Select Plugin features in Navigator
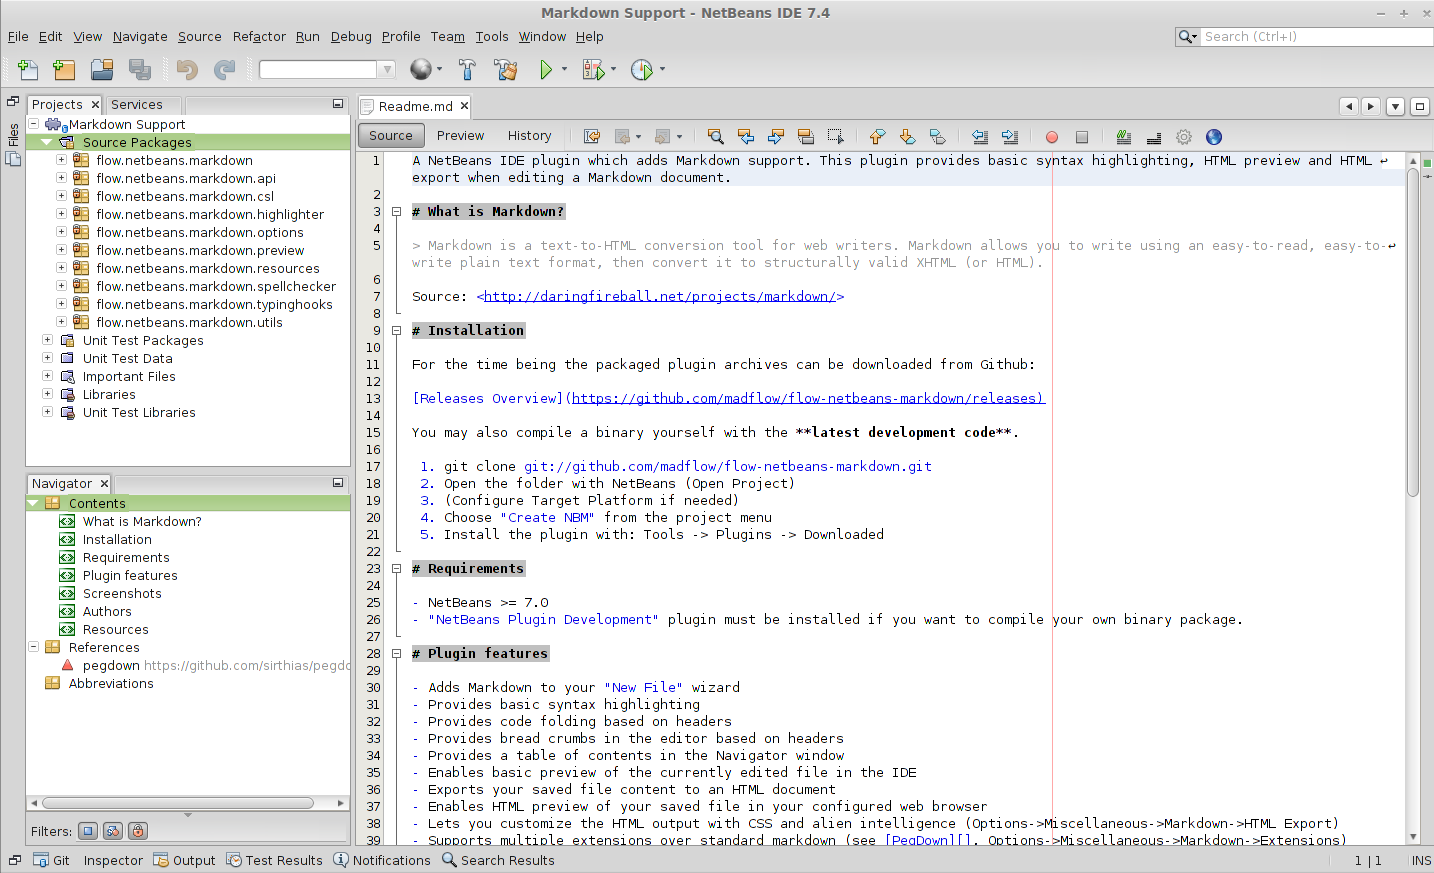This screenshot has height=873, width=1434. tap(130, 575)
